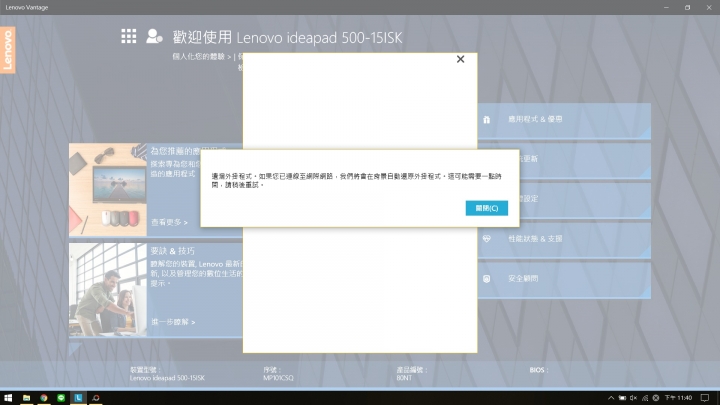Click the Lenovo Vantage taskbar icon
The image size is (720, 405).
point(78,398)
